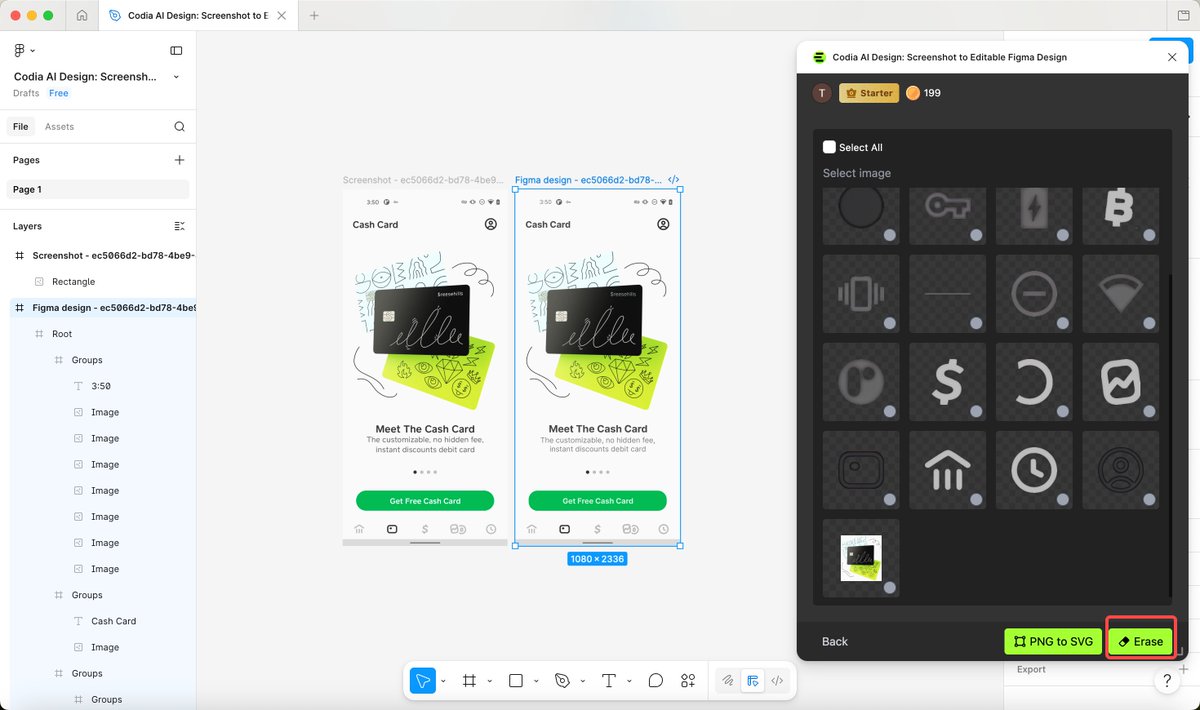1200x710 pixels.
Task: Click the Free plan link
Action: [59, 93]
